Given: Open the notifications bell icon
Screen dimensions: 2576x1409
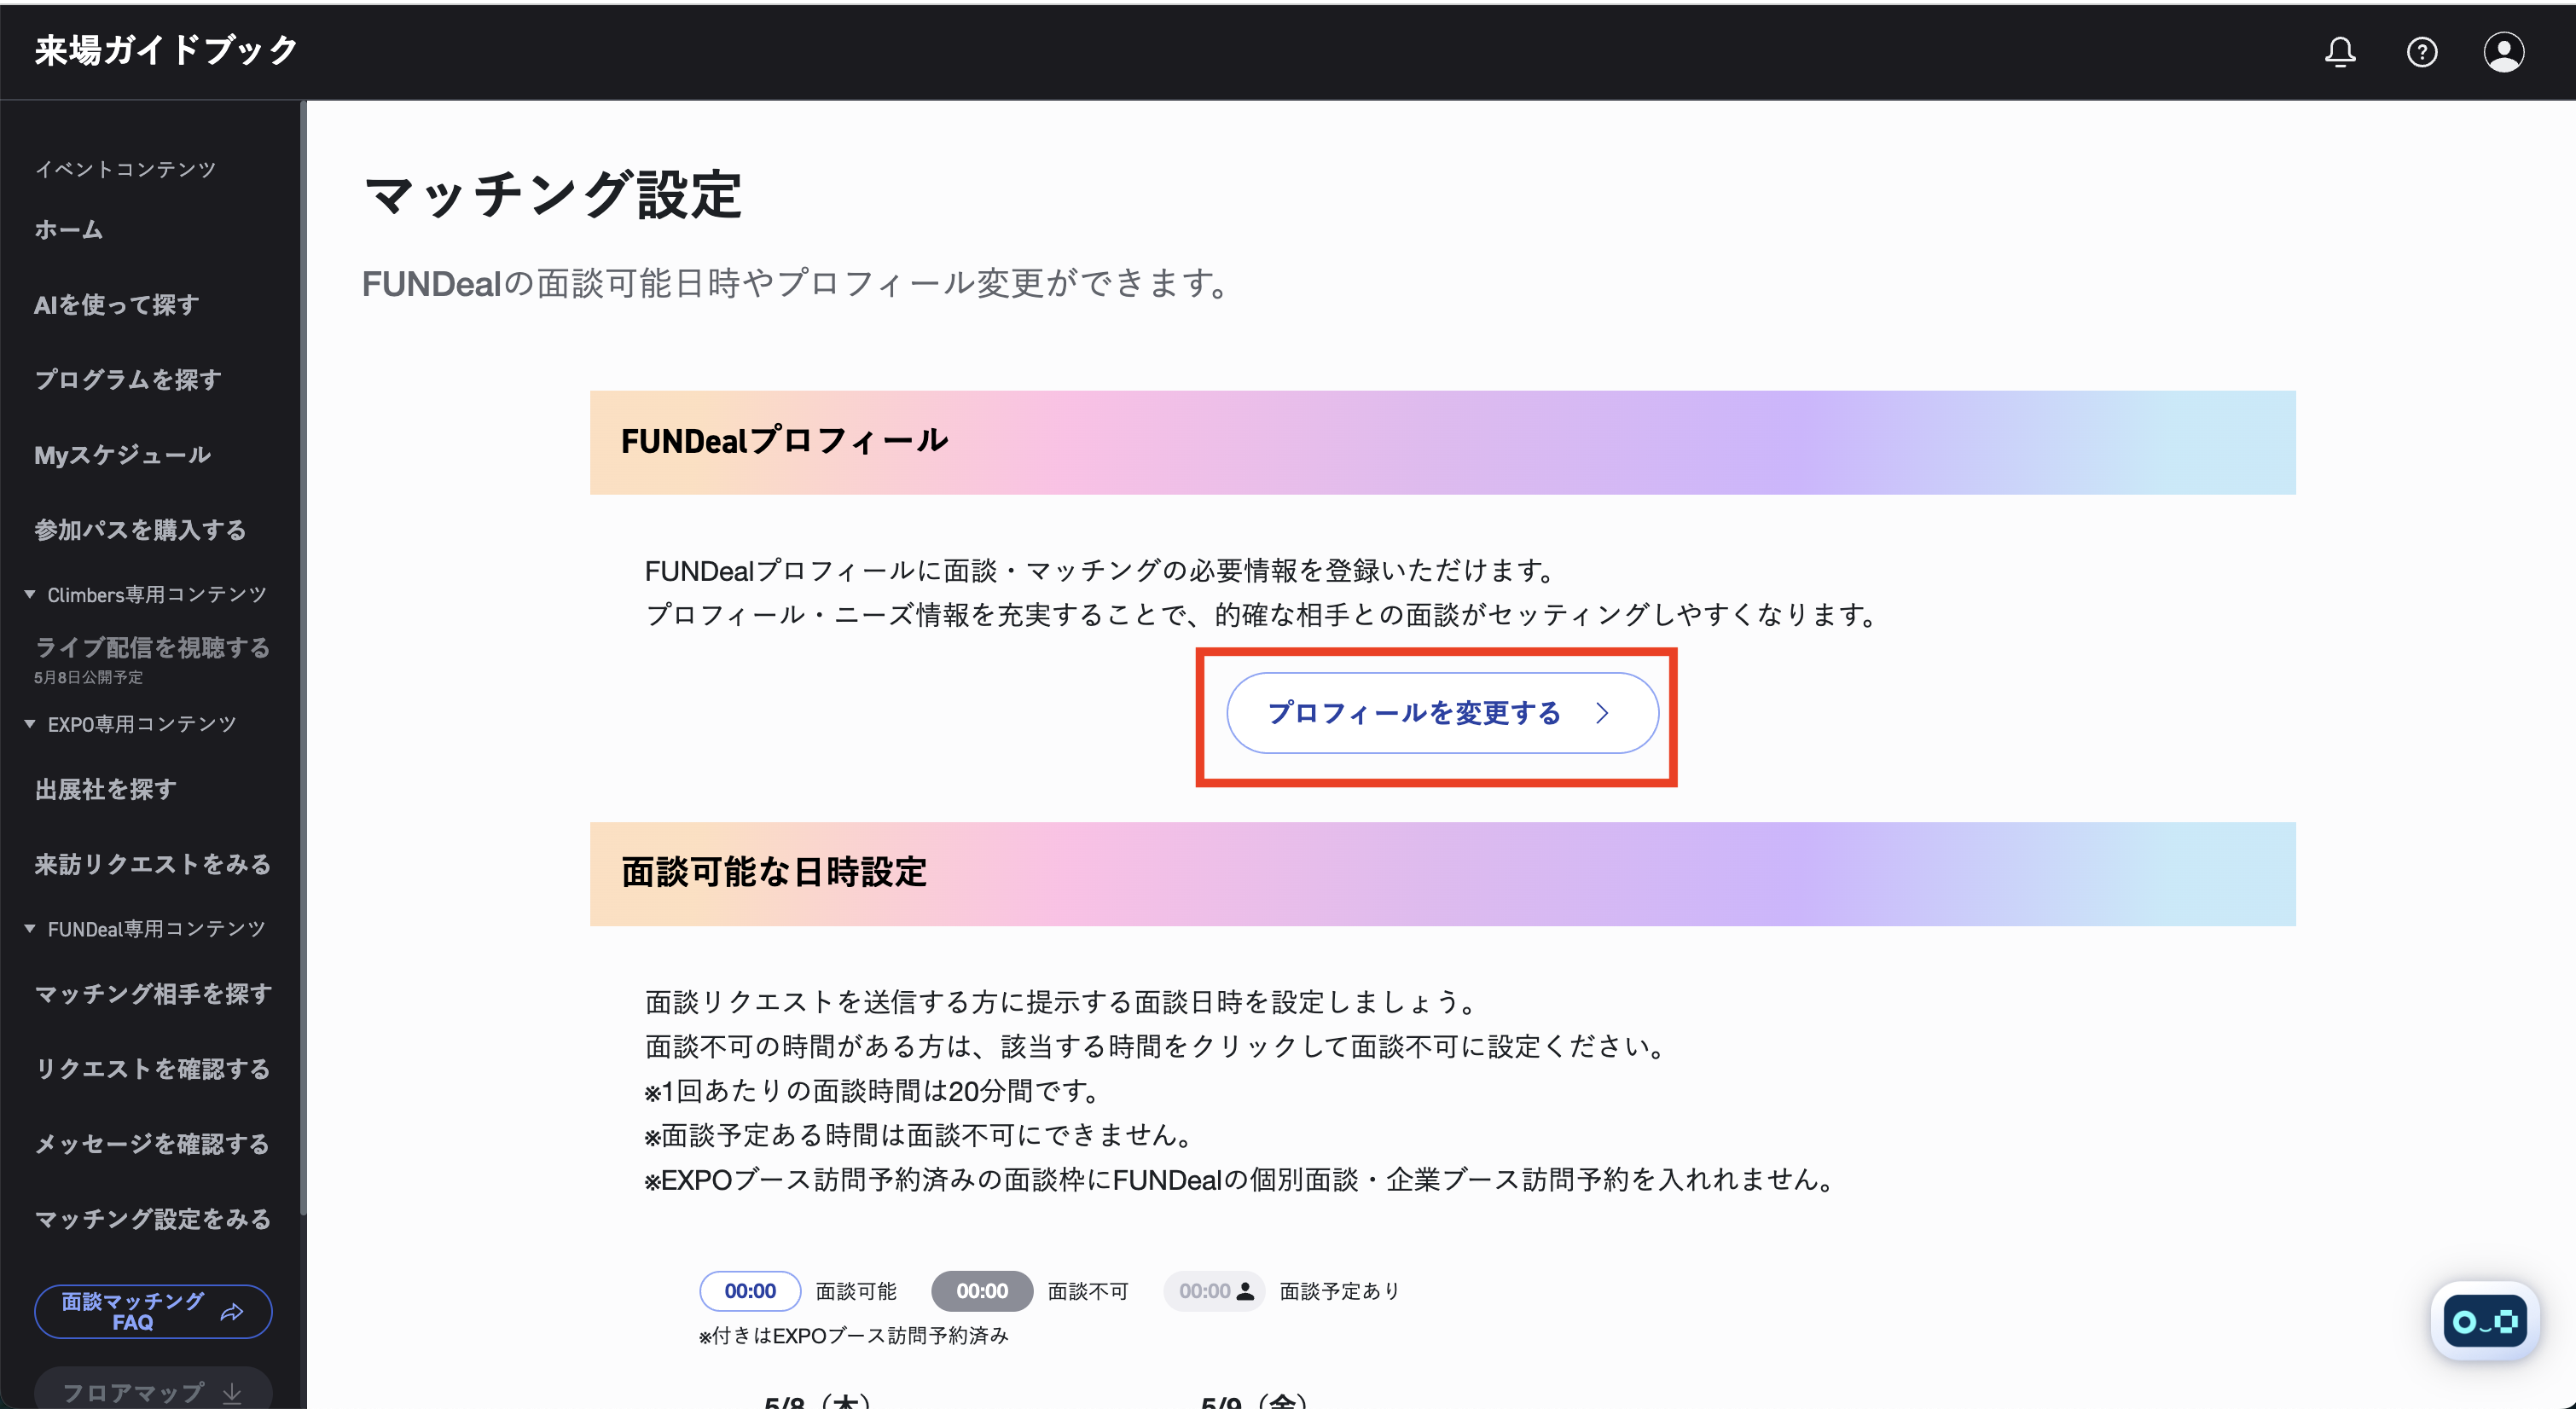Looking at the screenshot, I should pyautogui.click(x=2339, y=52).
